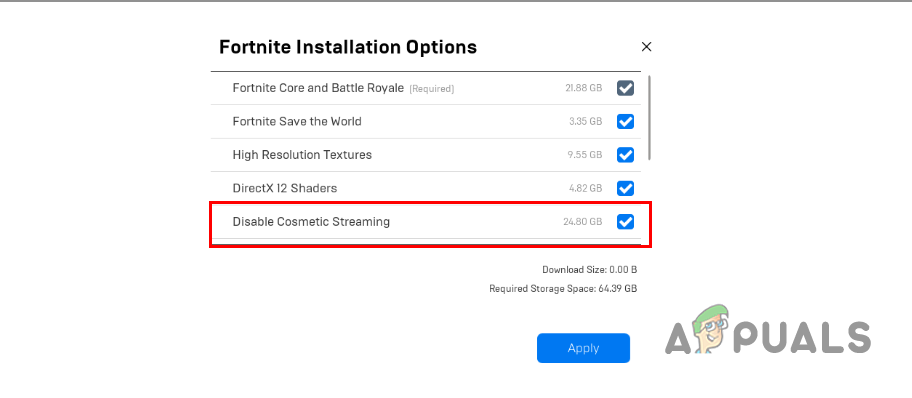912x398 pixels.
Task: Click the 21.88 GB size value
Action: [x=583, y=88]
